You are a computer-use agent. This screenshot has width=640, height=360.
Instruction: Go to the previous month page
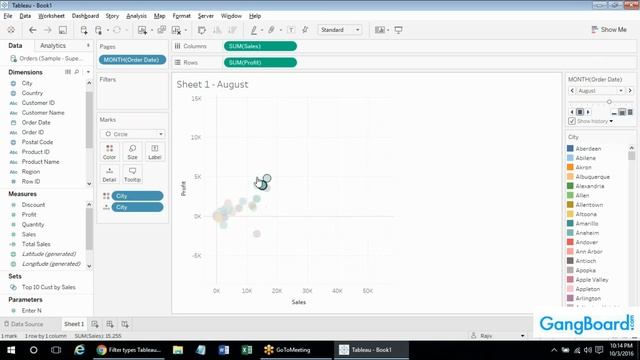[572, 91]
